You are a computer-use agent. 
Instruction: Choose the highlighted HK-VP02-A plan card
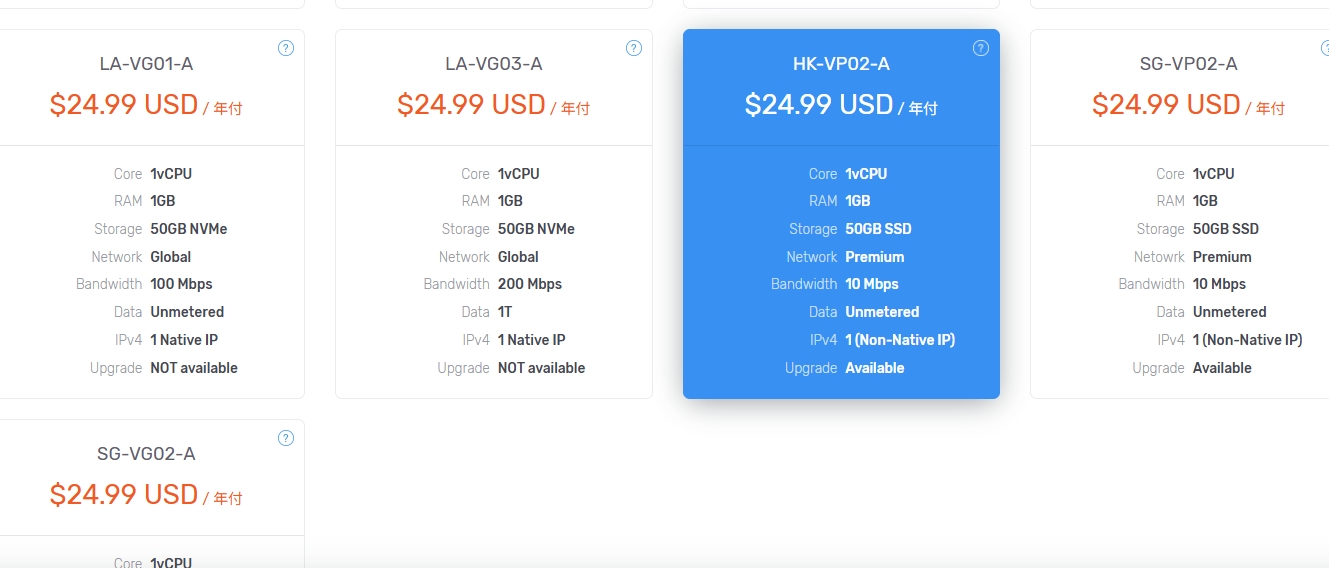(841, 214)
